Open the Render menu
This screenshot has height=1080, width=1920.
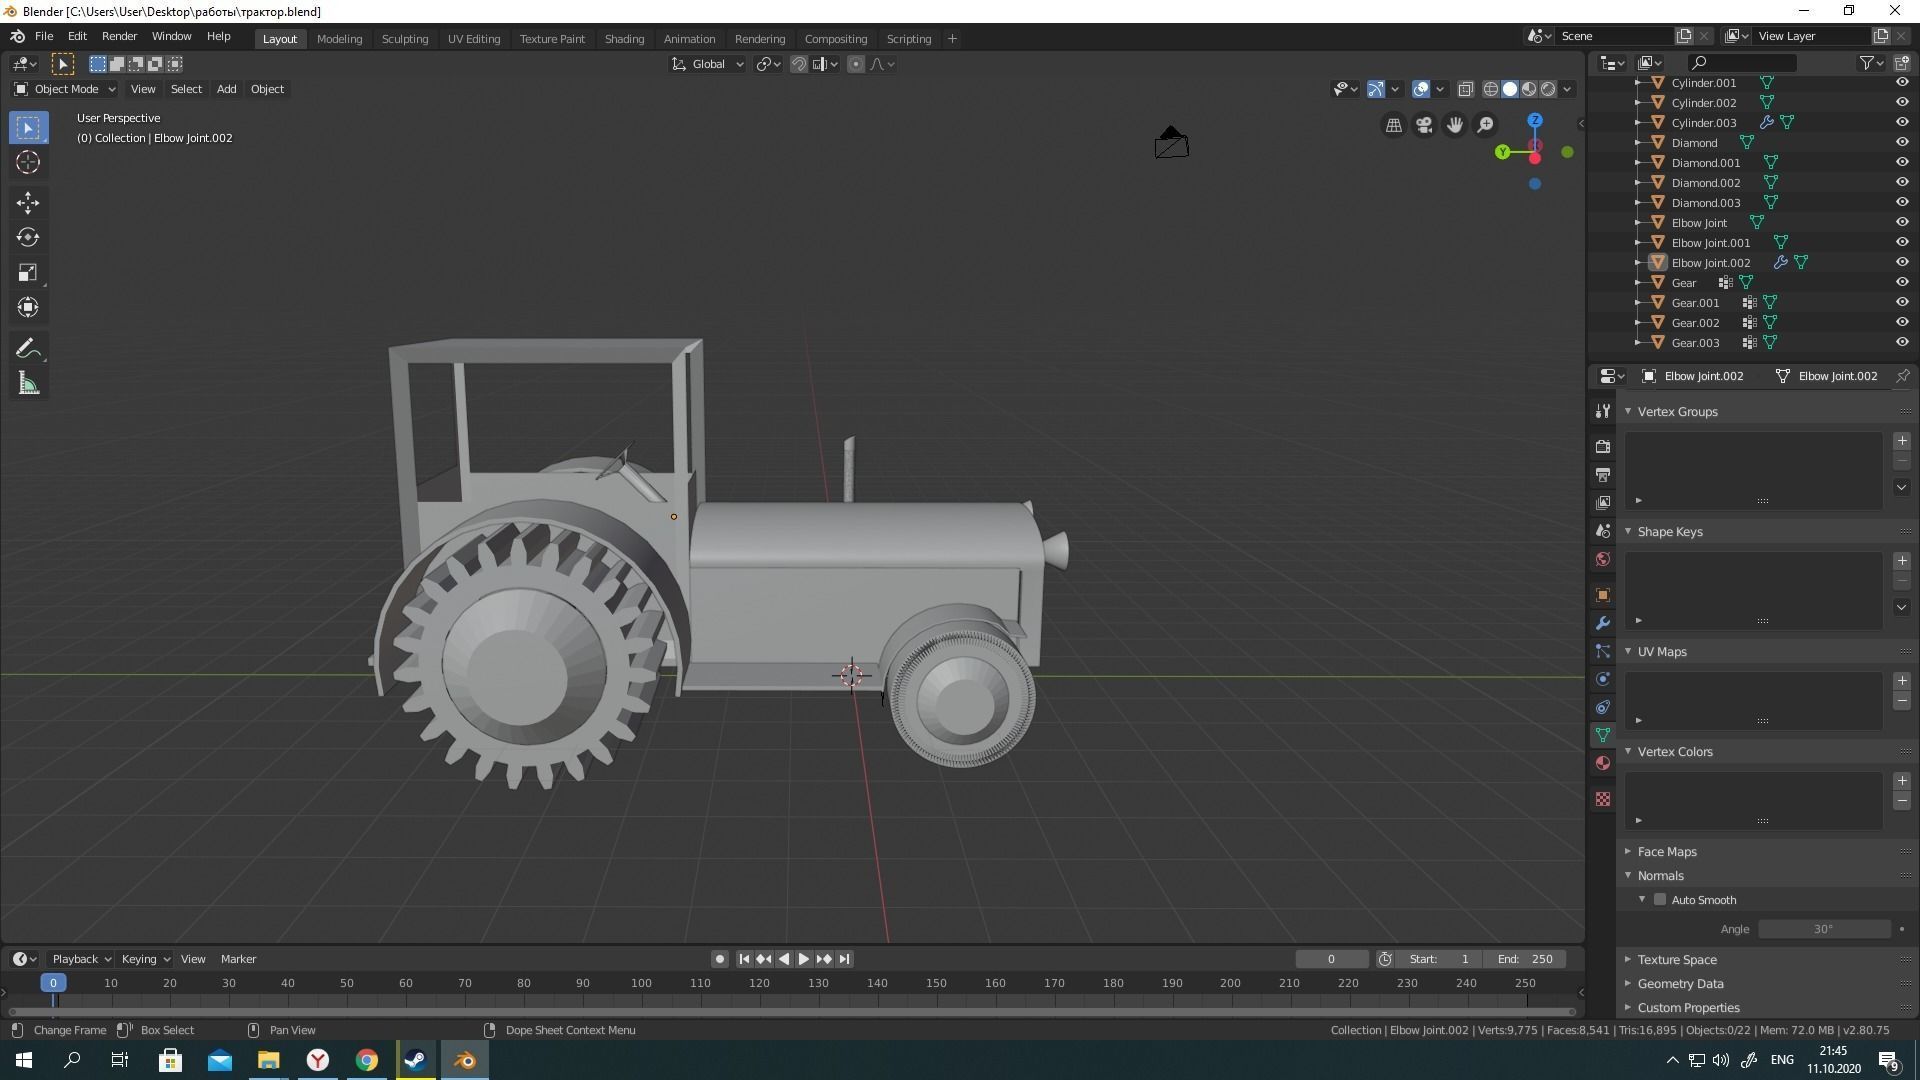[x=119, y=36]
